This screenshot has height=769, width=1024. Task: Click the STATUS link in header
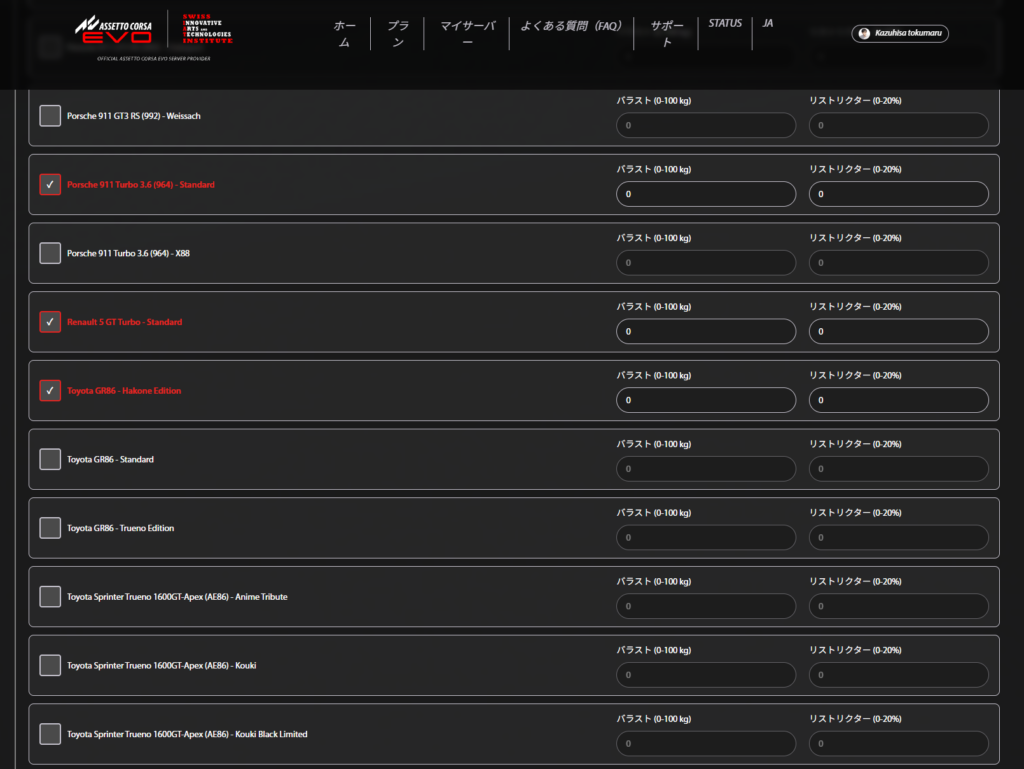tap(725, 23)
